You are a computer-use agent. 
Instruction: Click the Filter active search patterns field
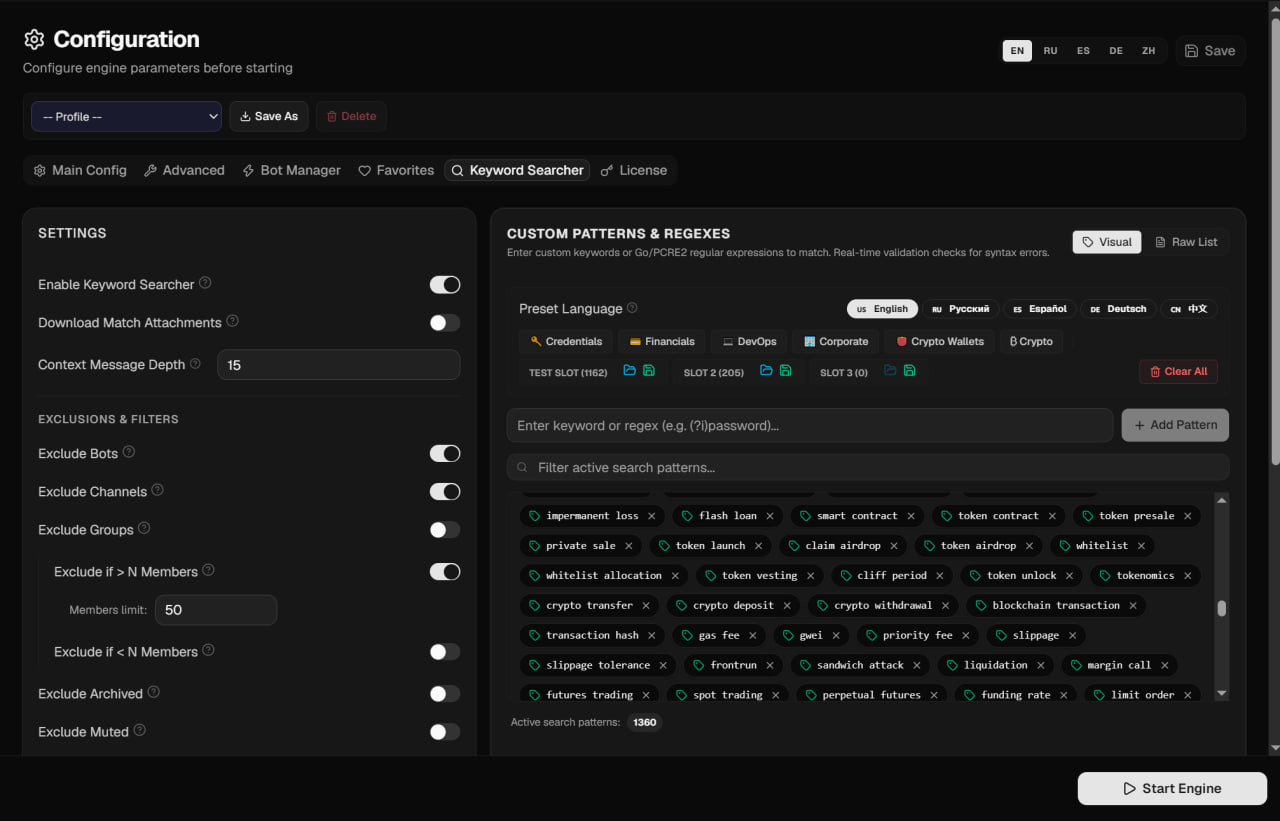pyautogui.click(x=868, y=467)
